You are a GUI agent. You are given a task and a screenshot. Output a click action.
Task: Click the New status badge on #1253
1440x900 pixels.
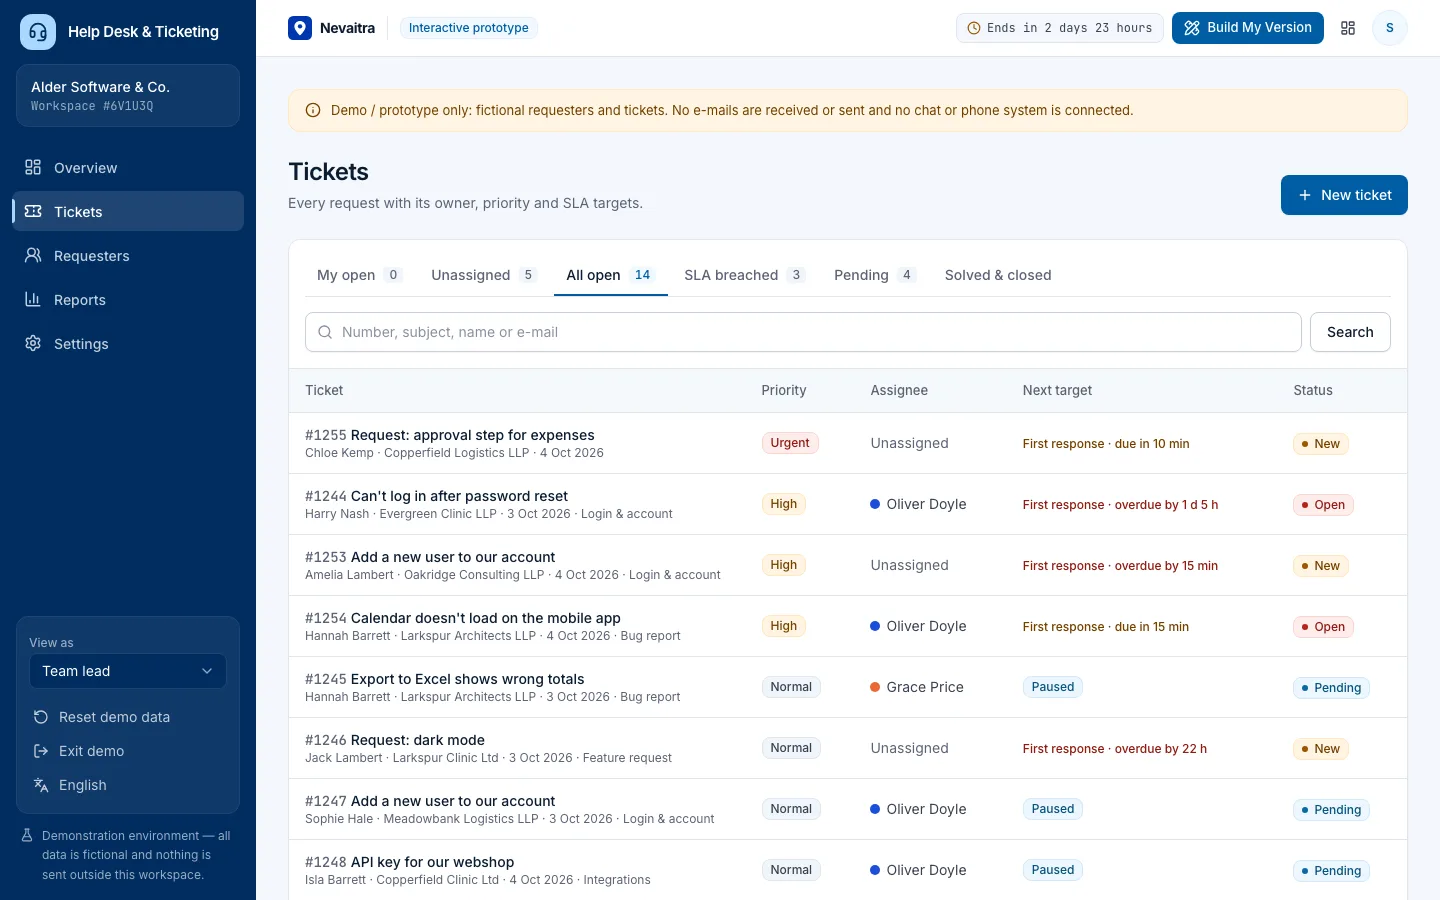[x=1321, y=566]
